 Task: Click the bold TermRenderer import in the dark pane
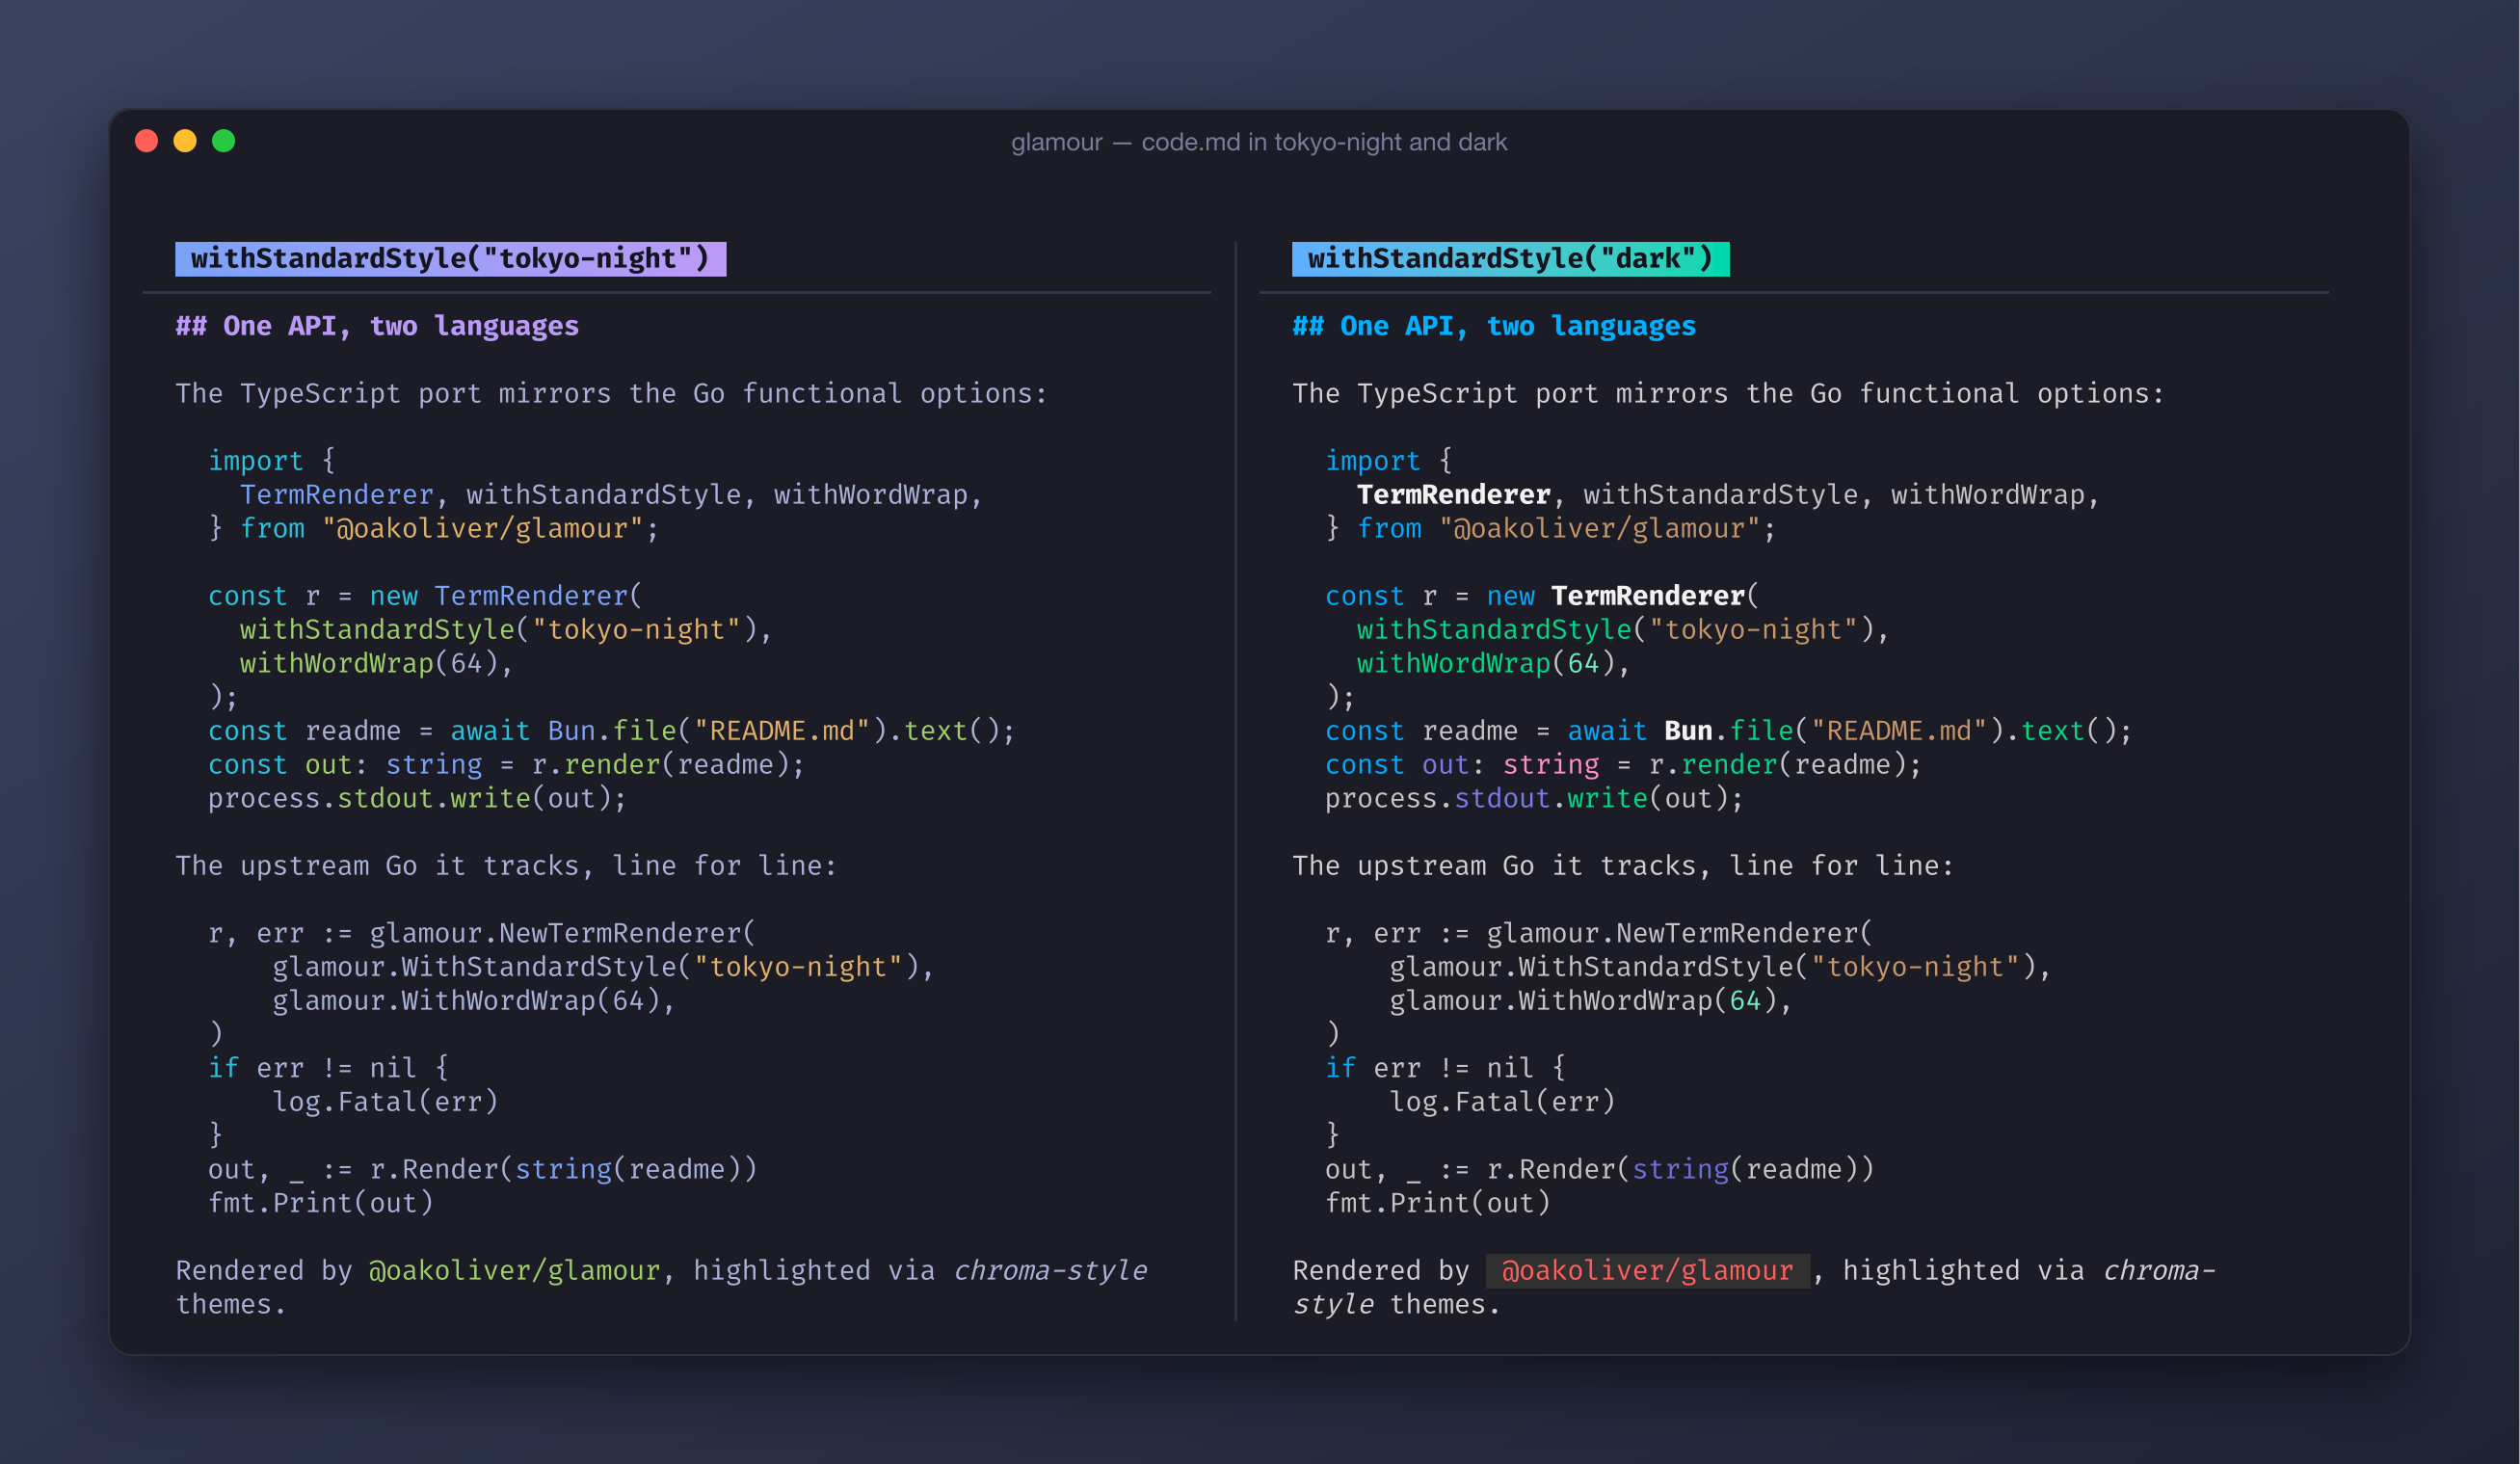click(x=1453, y=495)
